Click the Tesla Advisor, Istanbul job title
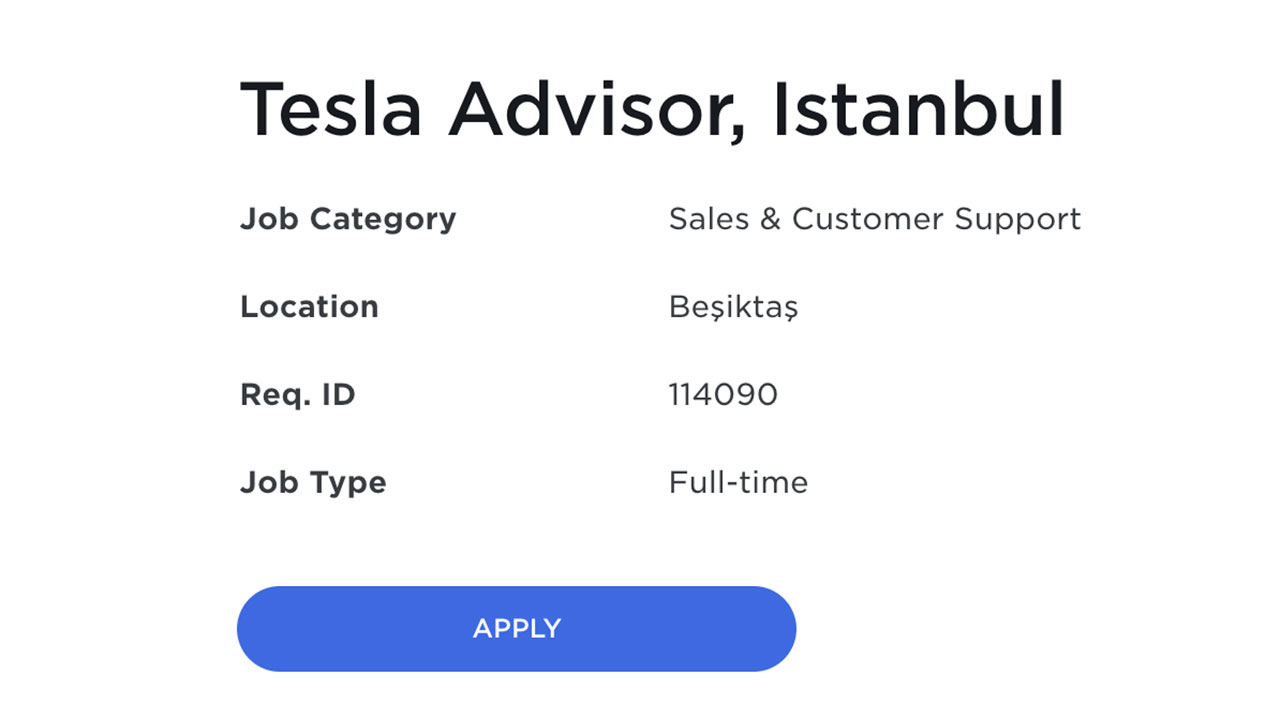 (652, 108)
